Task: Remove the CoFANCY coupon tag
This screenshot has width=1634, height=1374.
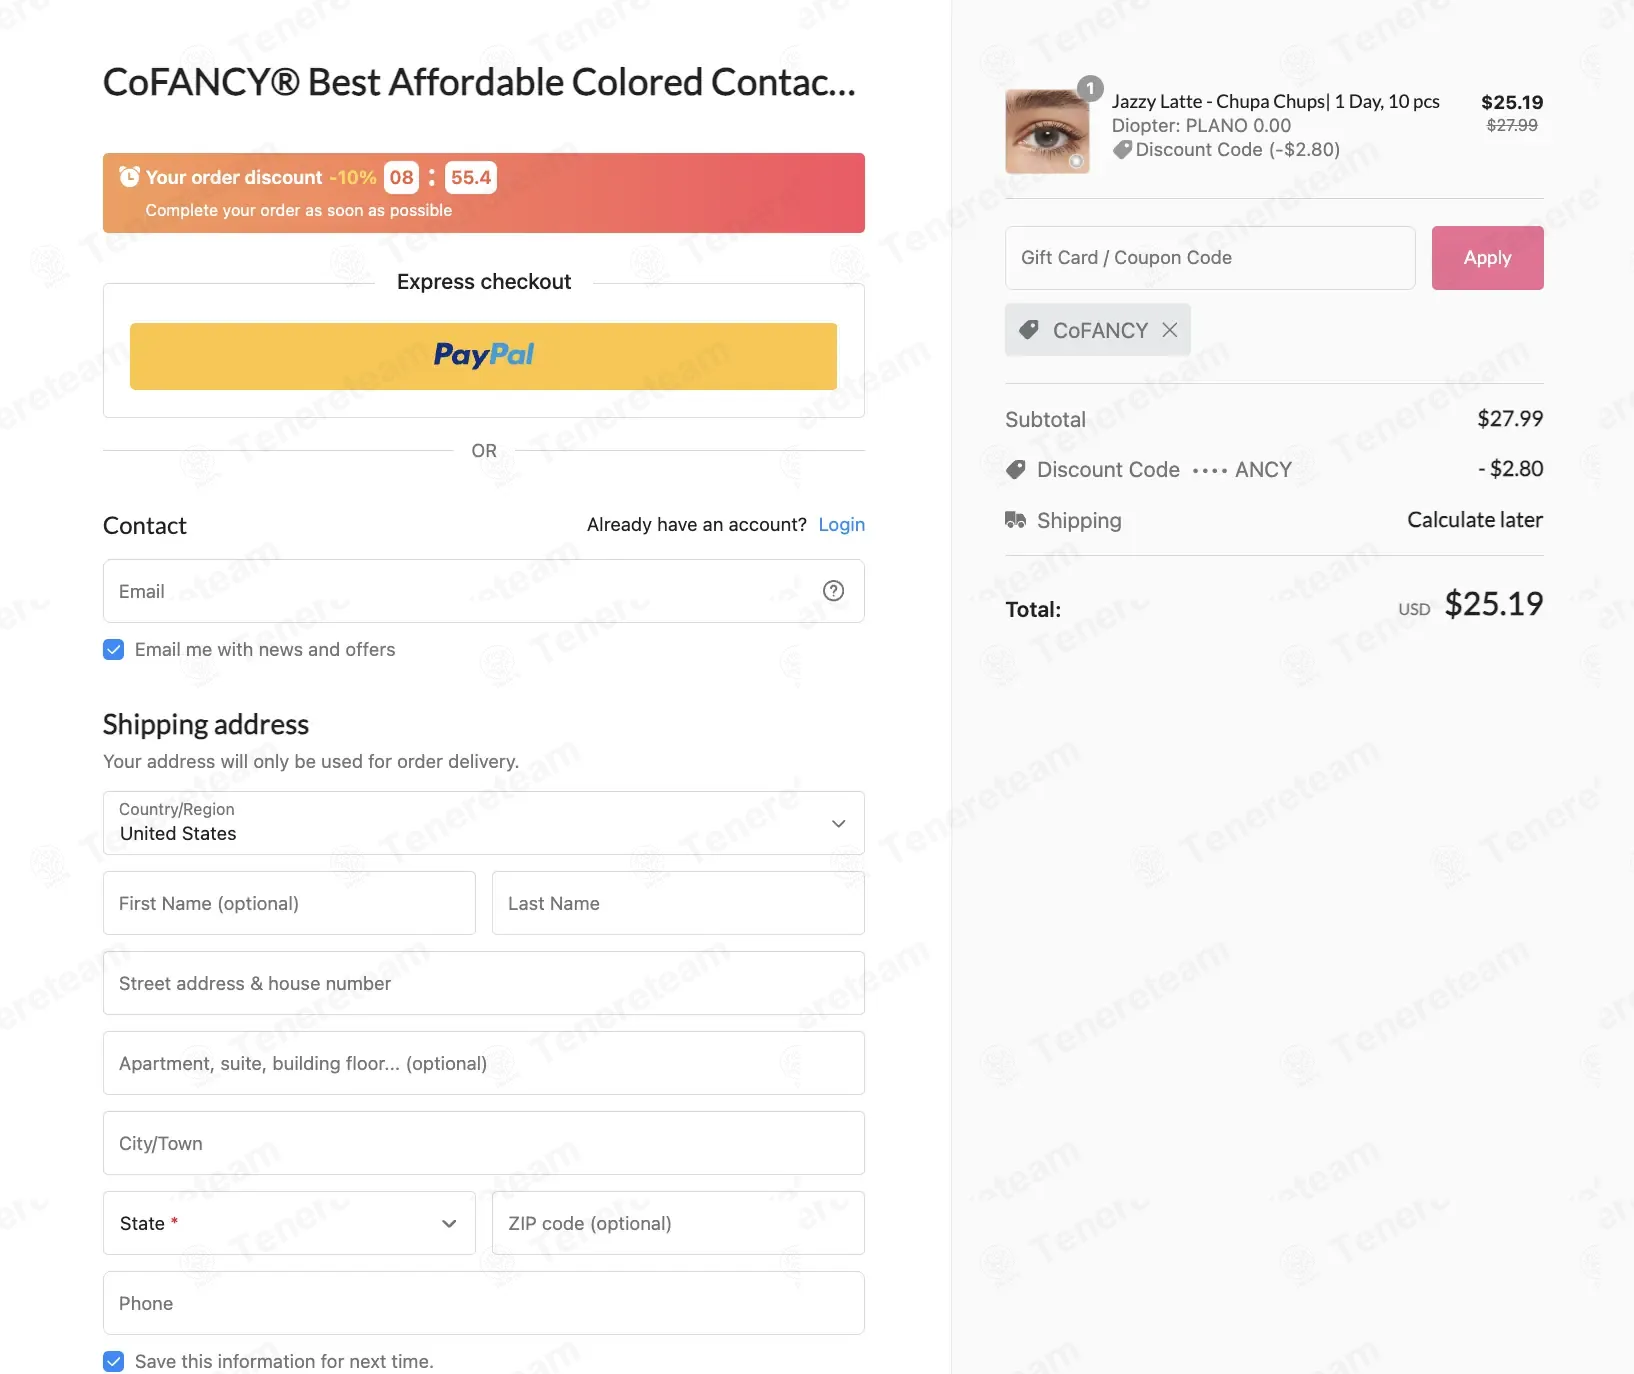Action: coord(1170,330)
